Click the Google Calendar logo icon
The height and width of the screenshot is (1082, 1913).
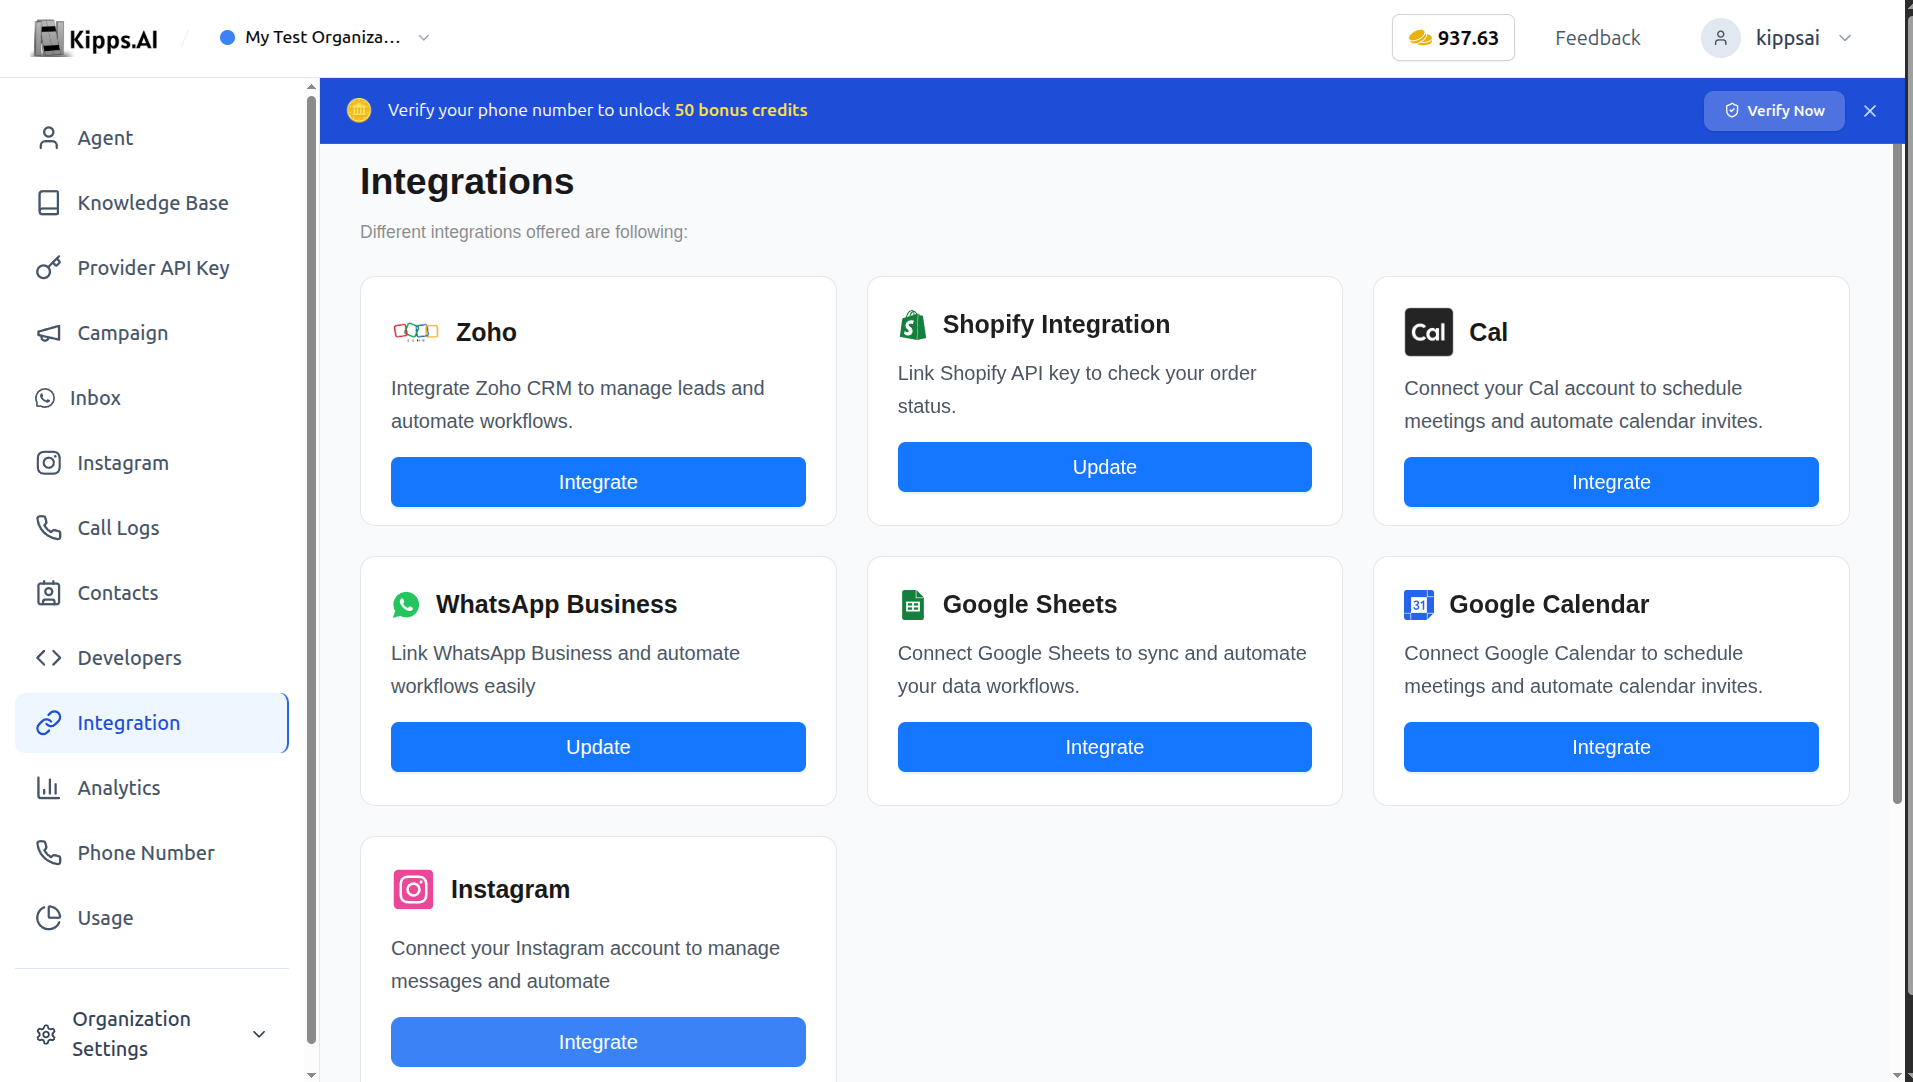coord(1419,605)
